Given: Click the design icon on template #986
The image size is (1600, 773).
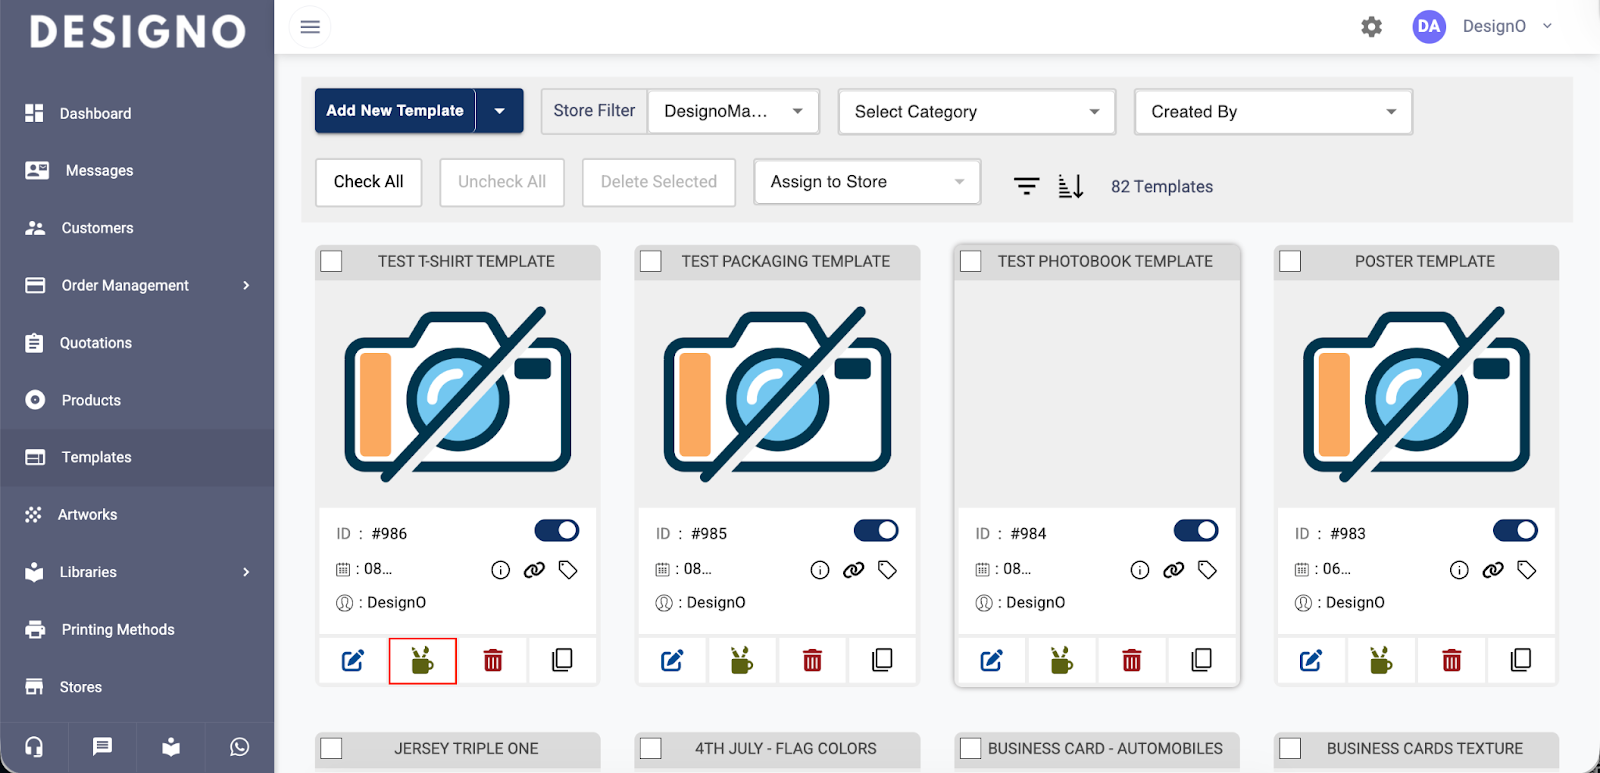Looking at the screenshot, I should point(422,661).
